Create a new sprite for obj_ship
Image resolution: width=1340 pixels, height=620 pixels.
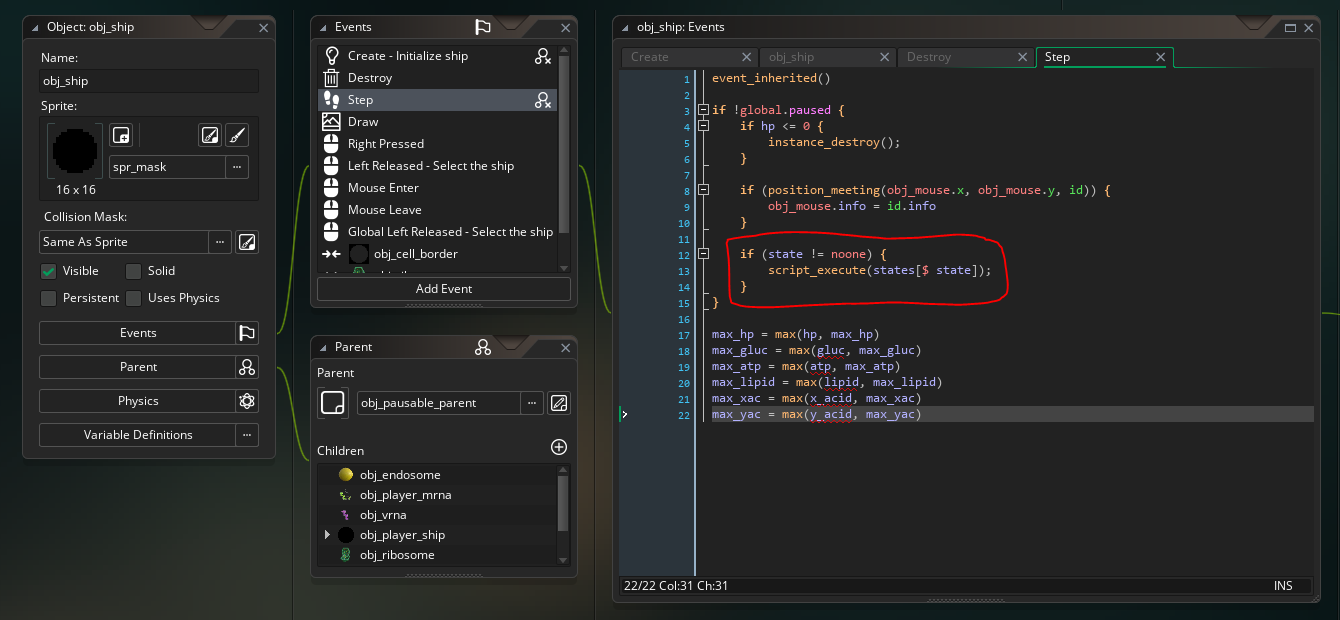(121, 135)
